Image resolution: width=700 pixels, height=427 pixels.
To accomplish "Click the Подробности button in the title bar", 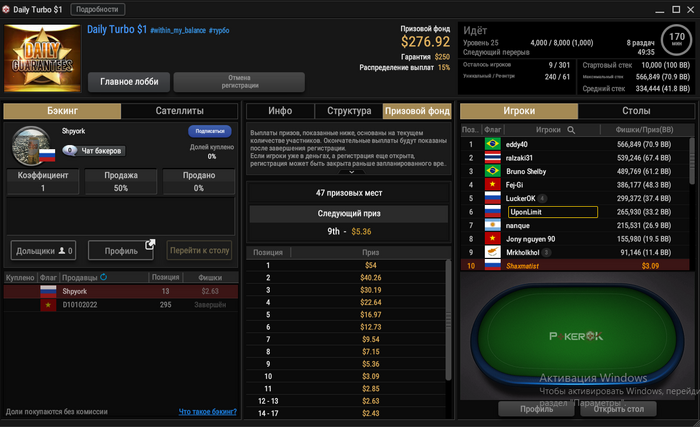I will point(98,9).
